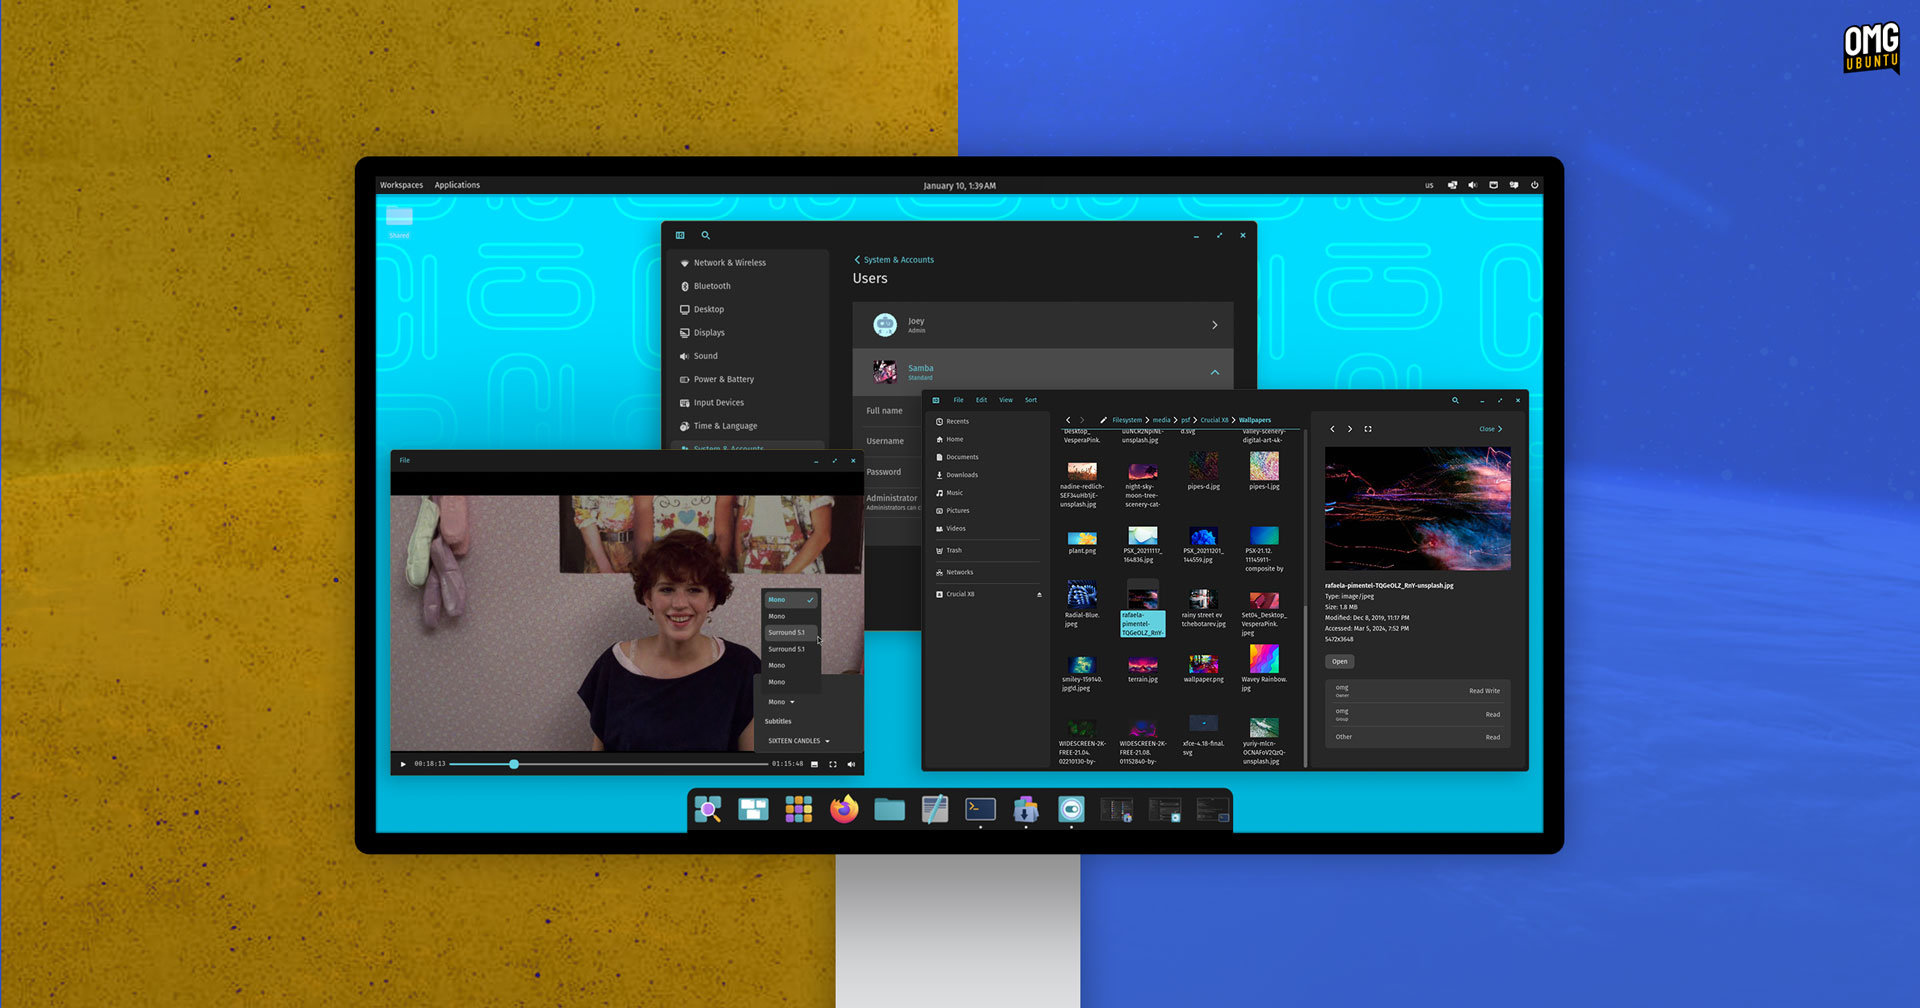Go back in the file manager path bar
The width and height of the screenshot is (1920, 1008).
point(1068,420)
